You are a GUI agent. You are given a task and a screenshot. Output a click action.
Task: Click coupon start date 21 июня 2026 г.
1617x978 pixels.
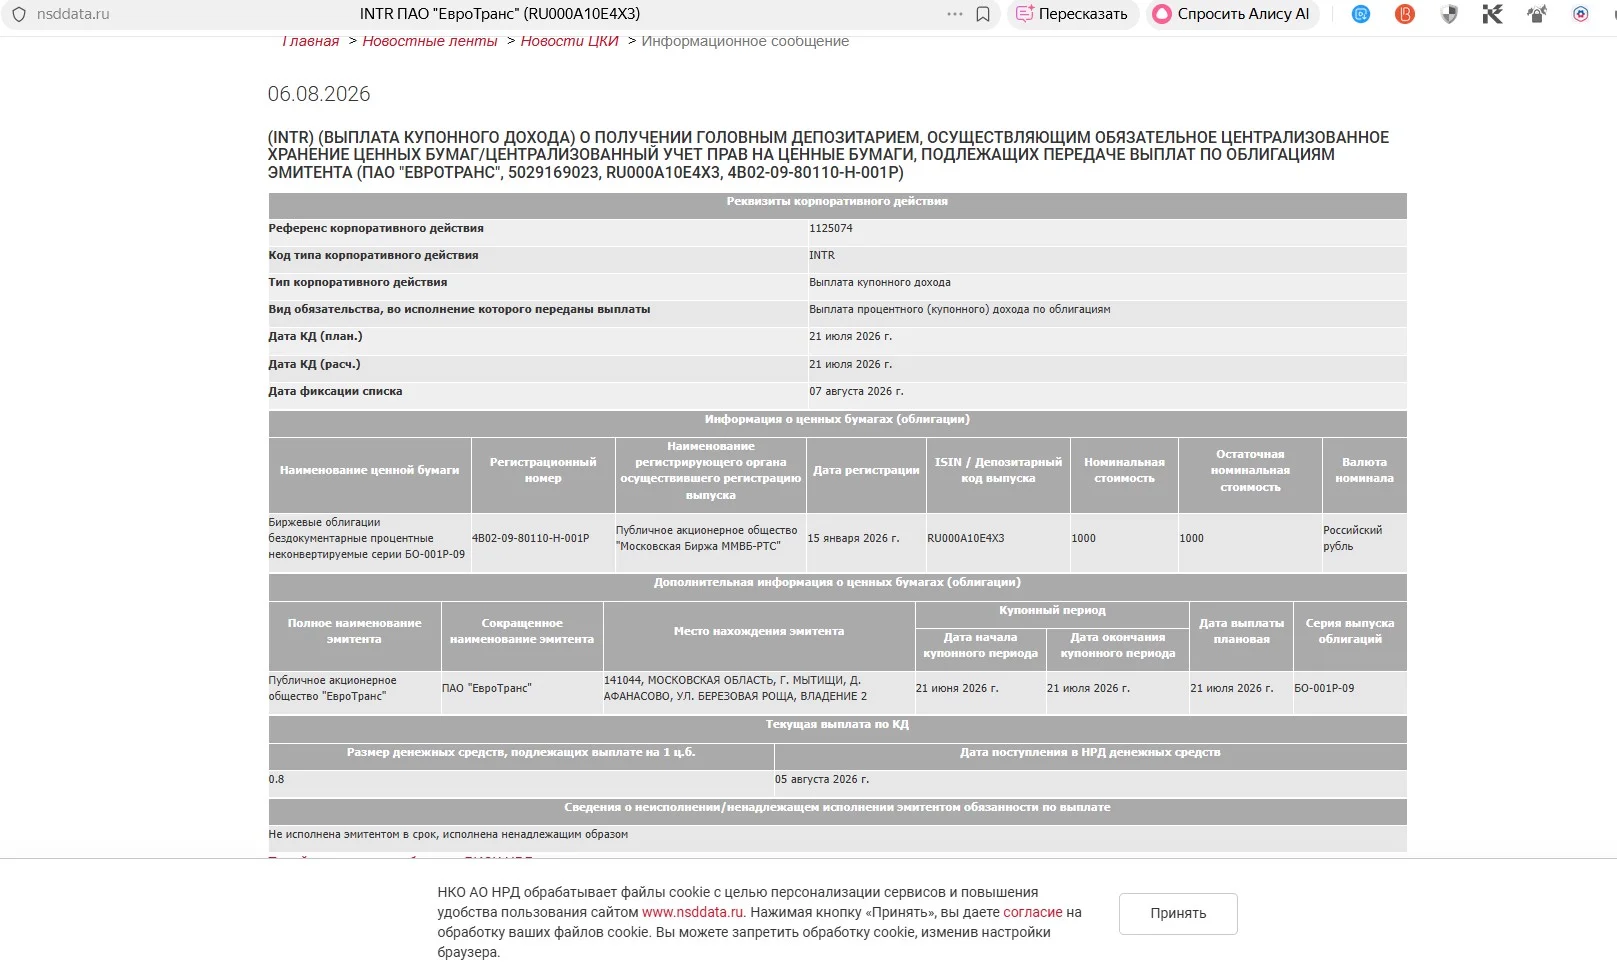click(x=957, y=688)
